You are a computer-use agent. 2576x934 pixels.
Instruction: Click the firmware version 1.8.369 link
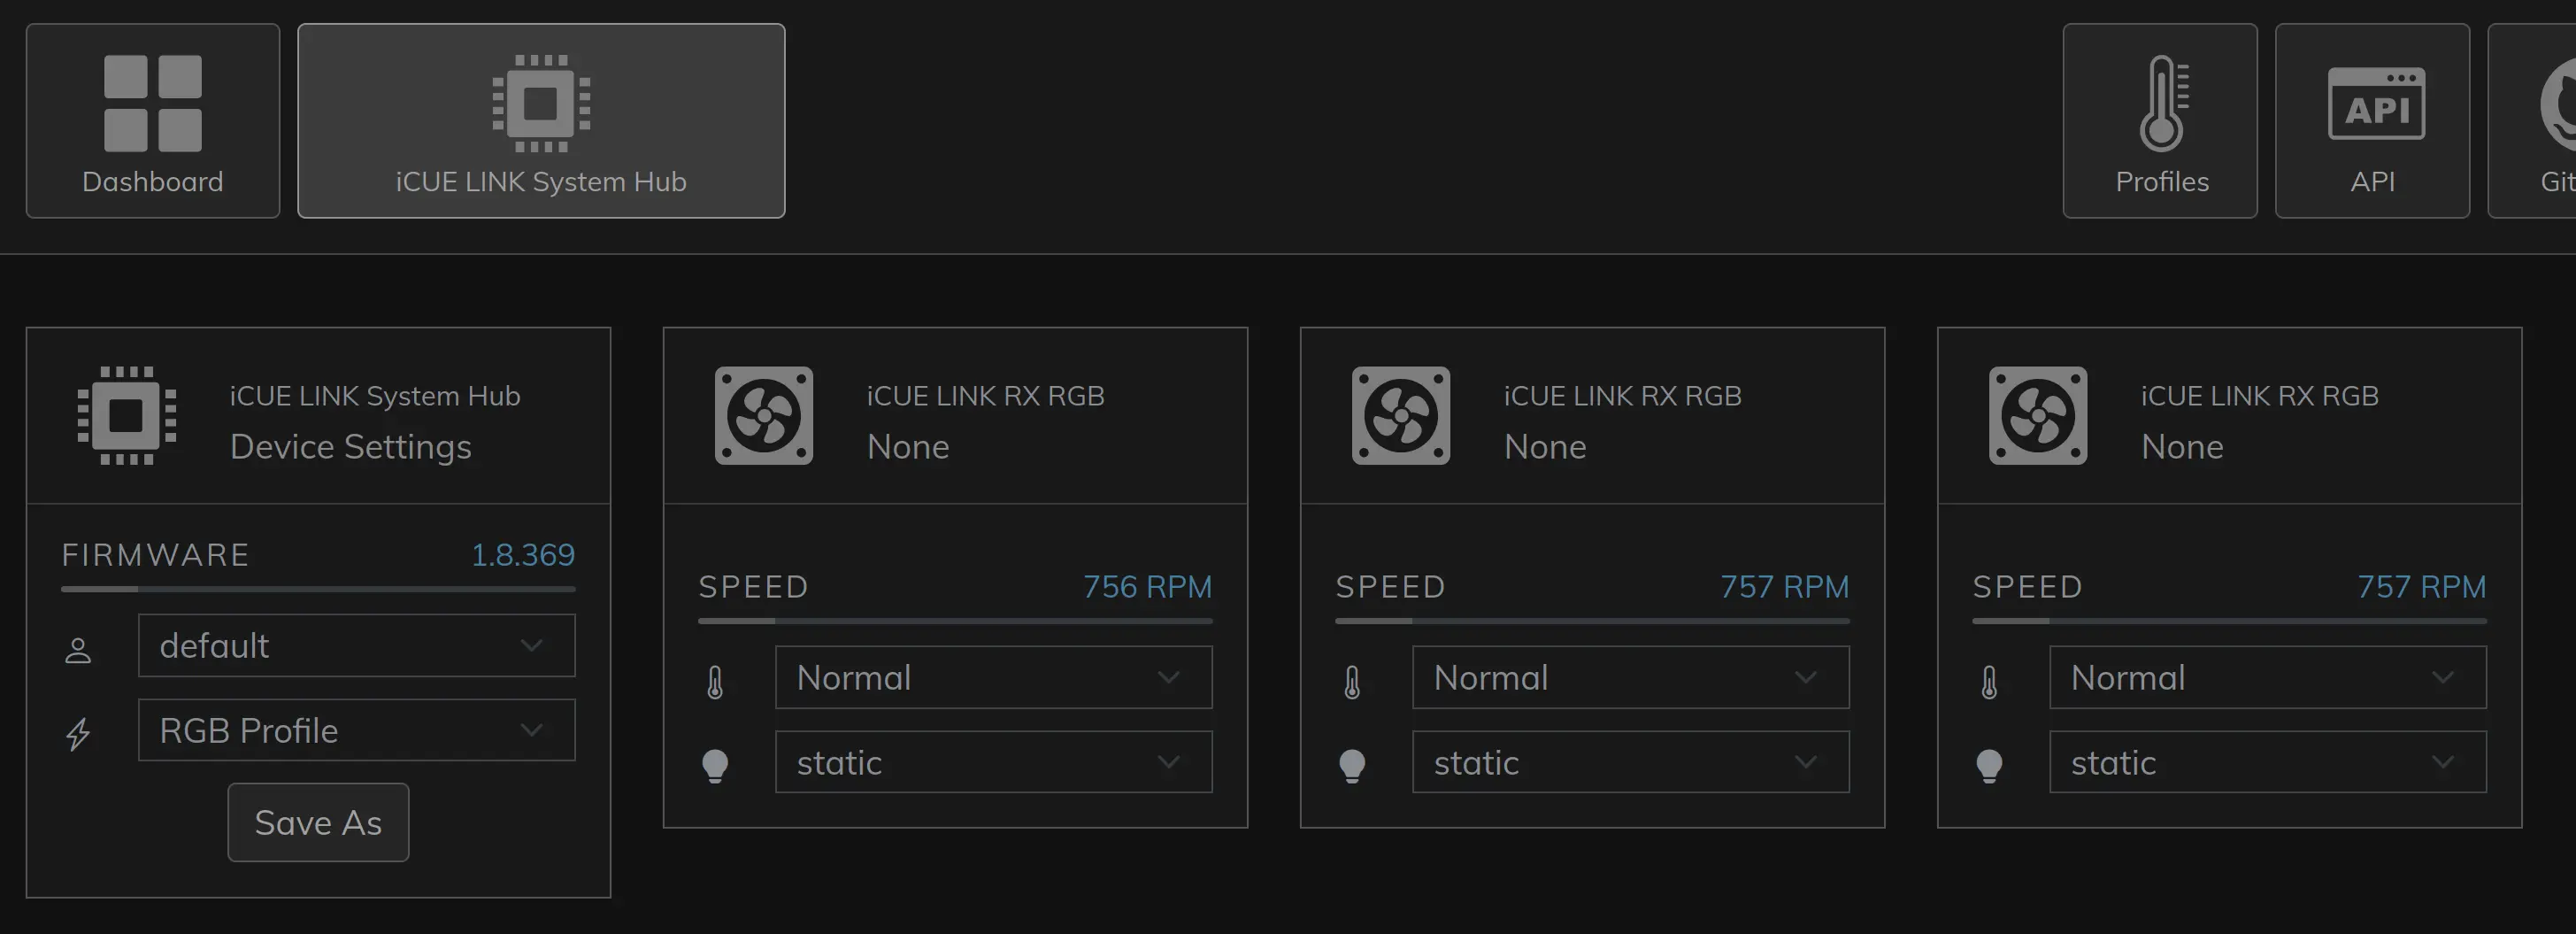(523, 555)
